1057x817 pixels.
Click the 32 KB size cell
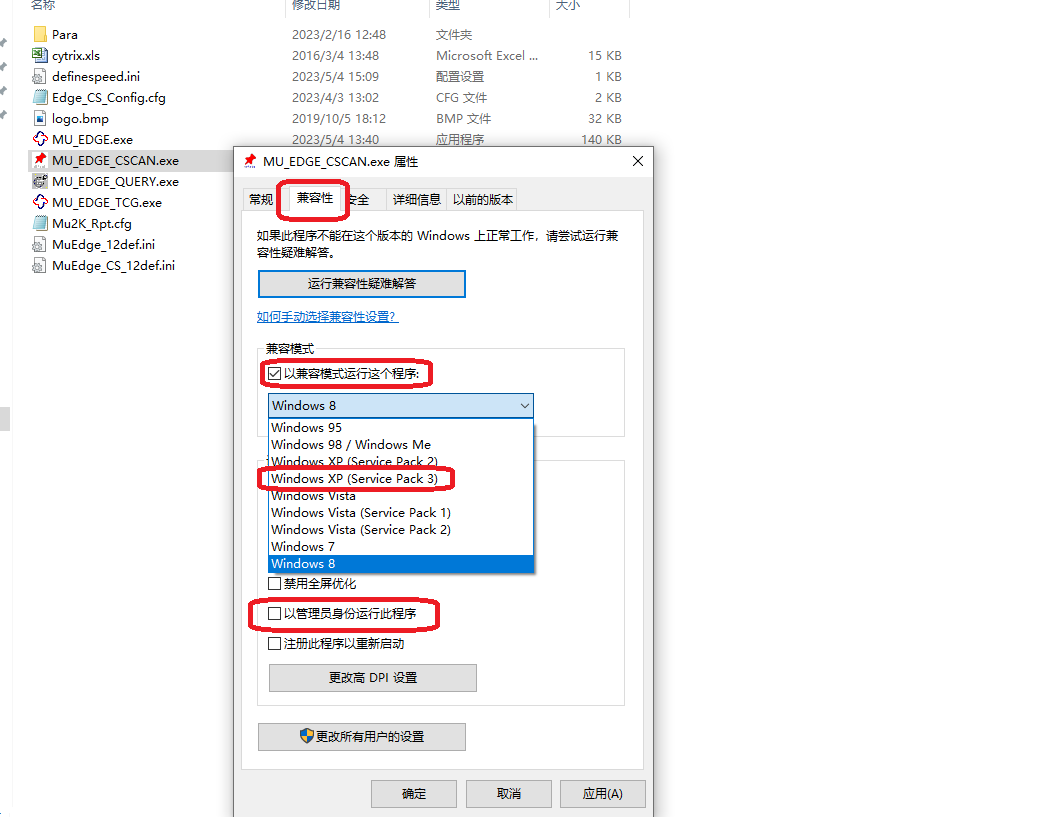pyautogui.click(x=605, y=119)
